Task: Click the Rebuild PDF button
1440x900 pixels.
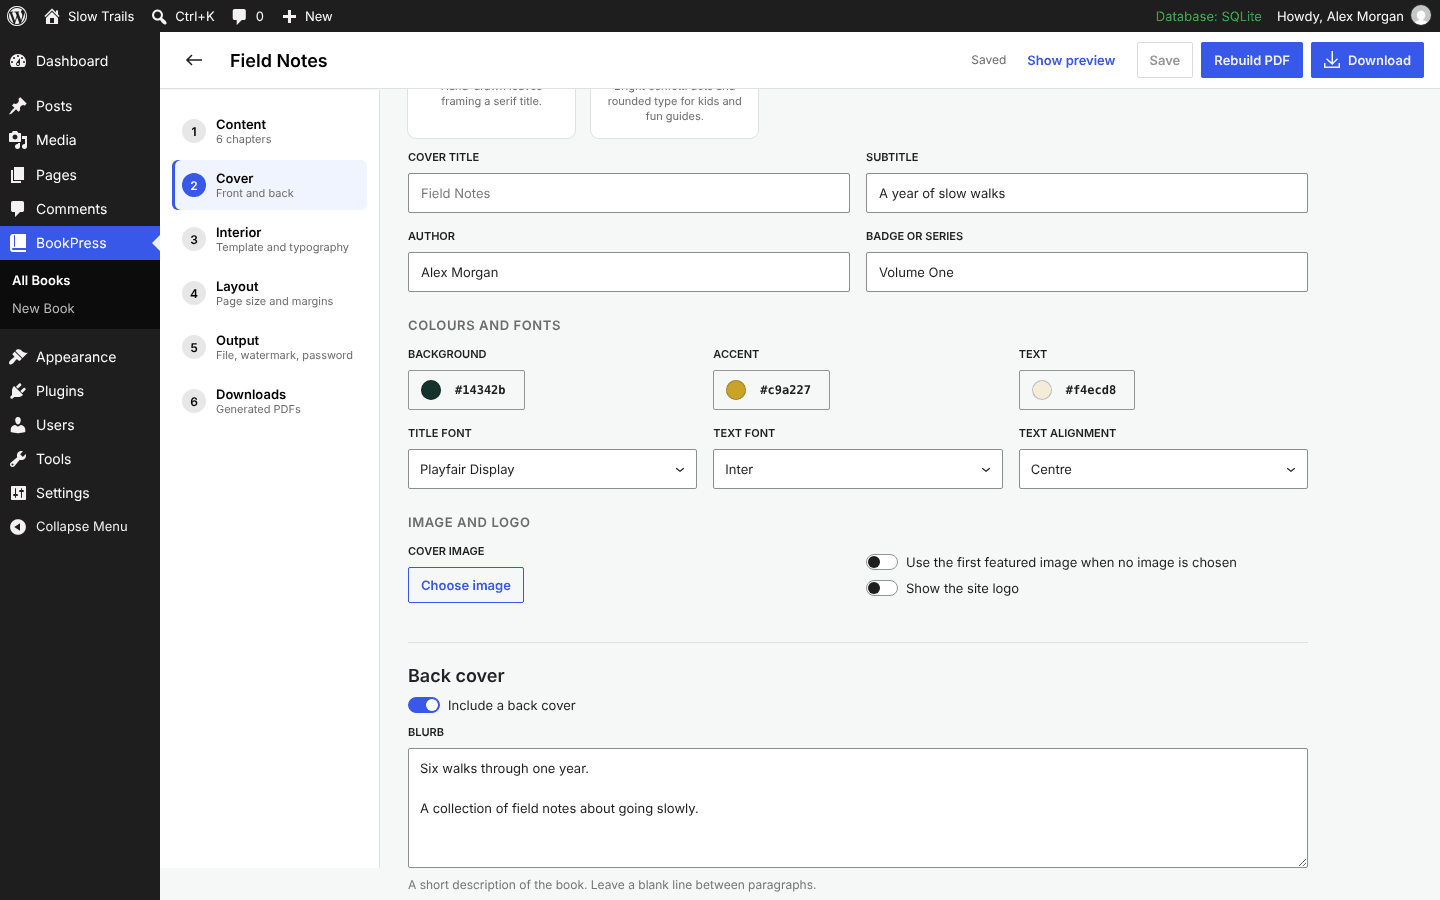Action: (1252, 60)
